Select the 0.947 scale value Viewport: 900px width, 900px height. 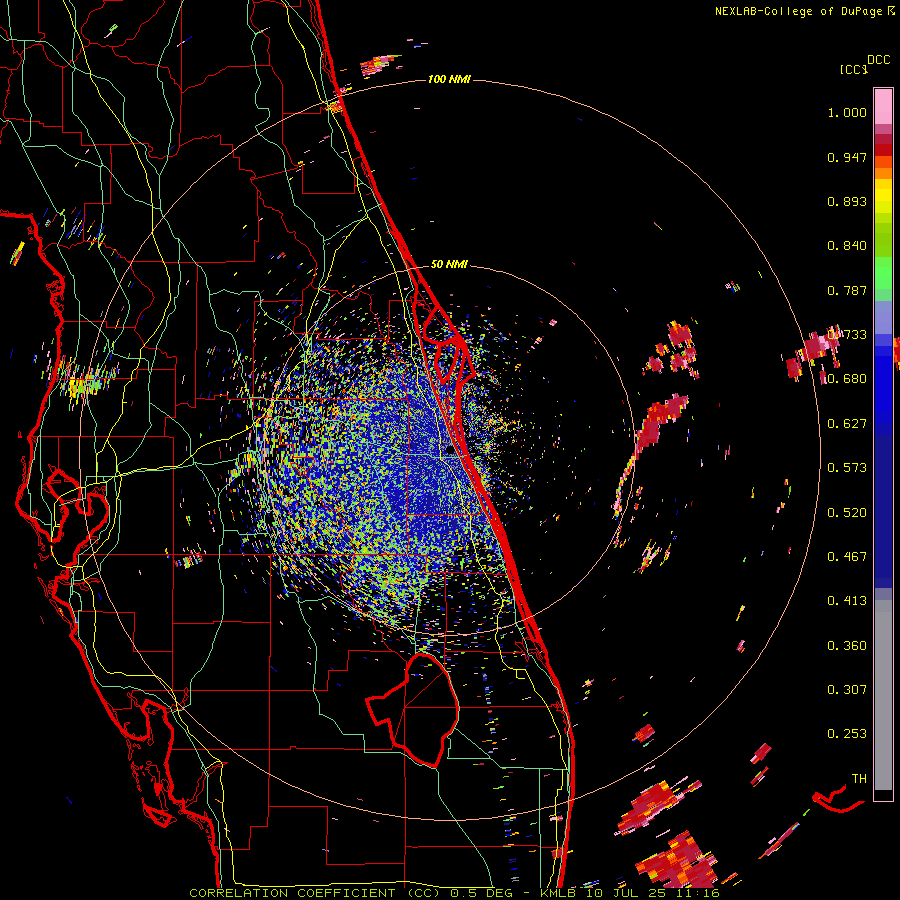847,157
